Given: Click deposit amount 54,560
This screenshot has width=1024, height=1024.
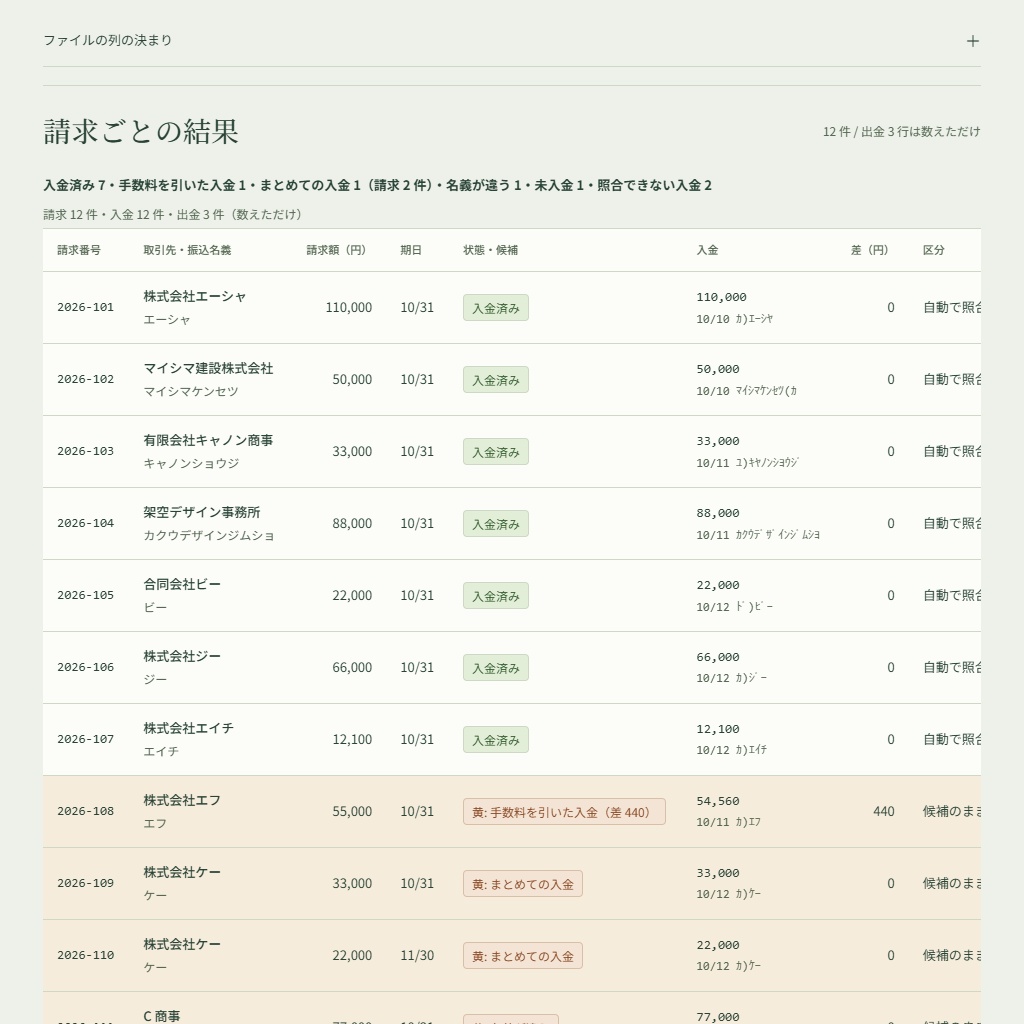Looking at the screenshot, I should pos(718,801).
